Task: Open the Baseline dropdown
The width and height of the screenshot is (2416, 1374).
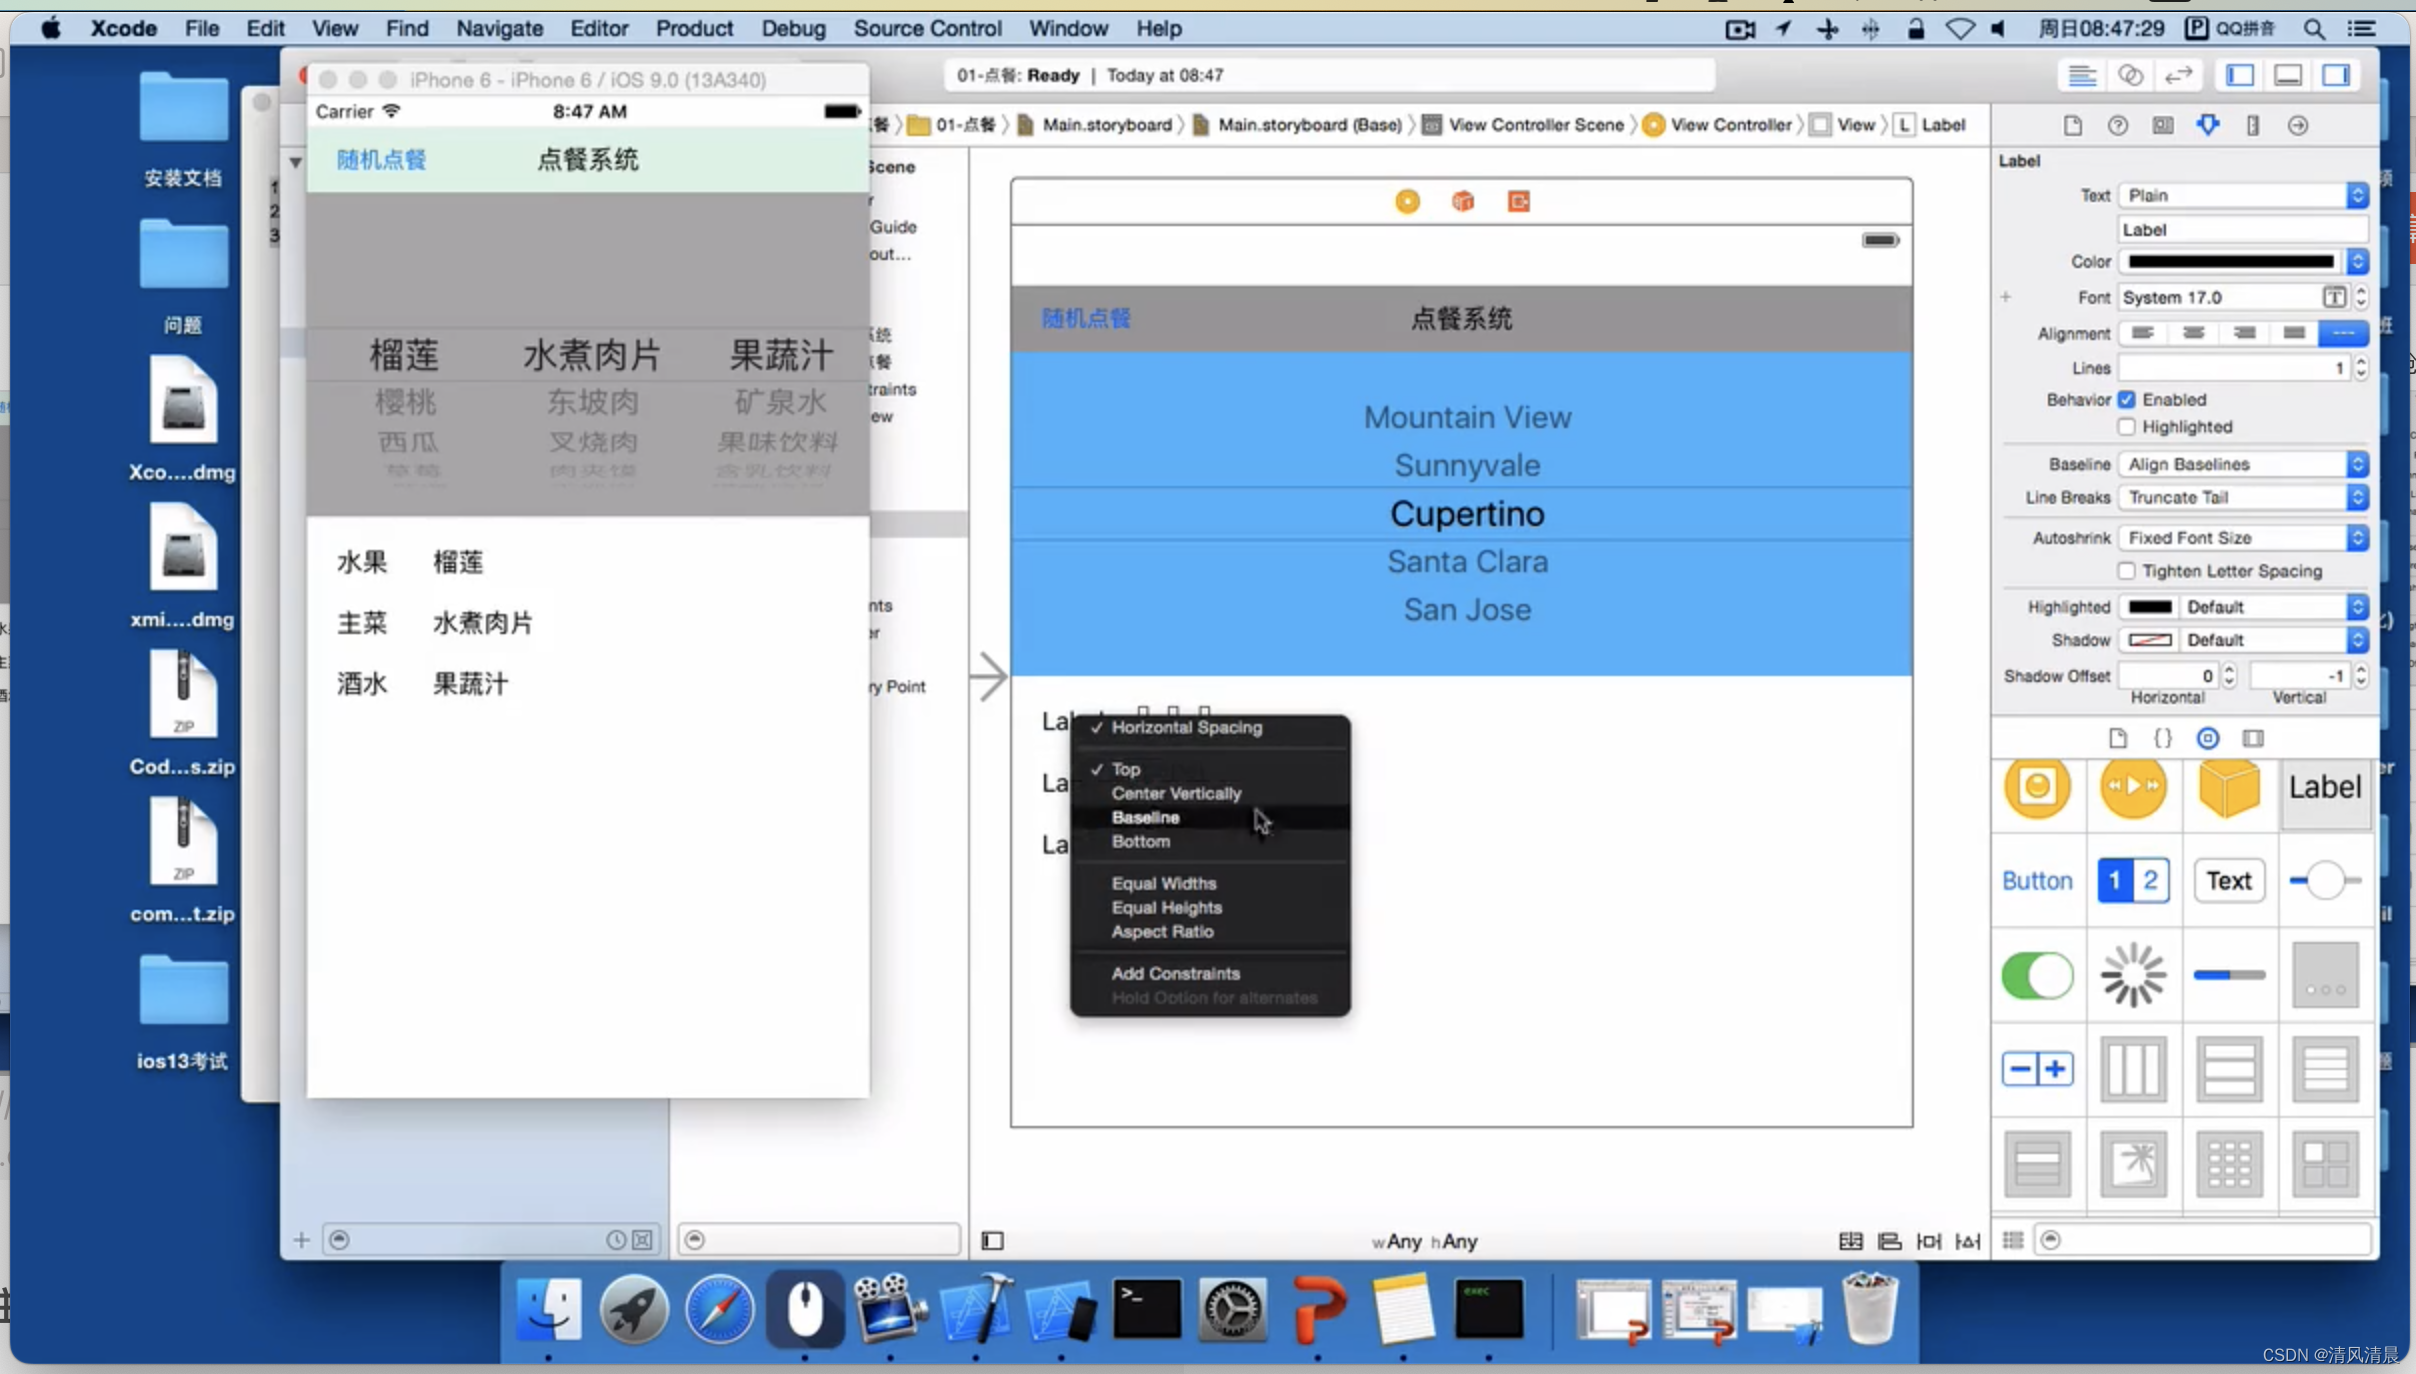Action: pos(2243,464)
